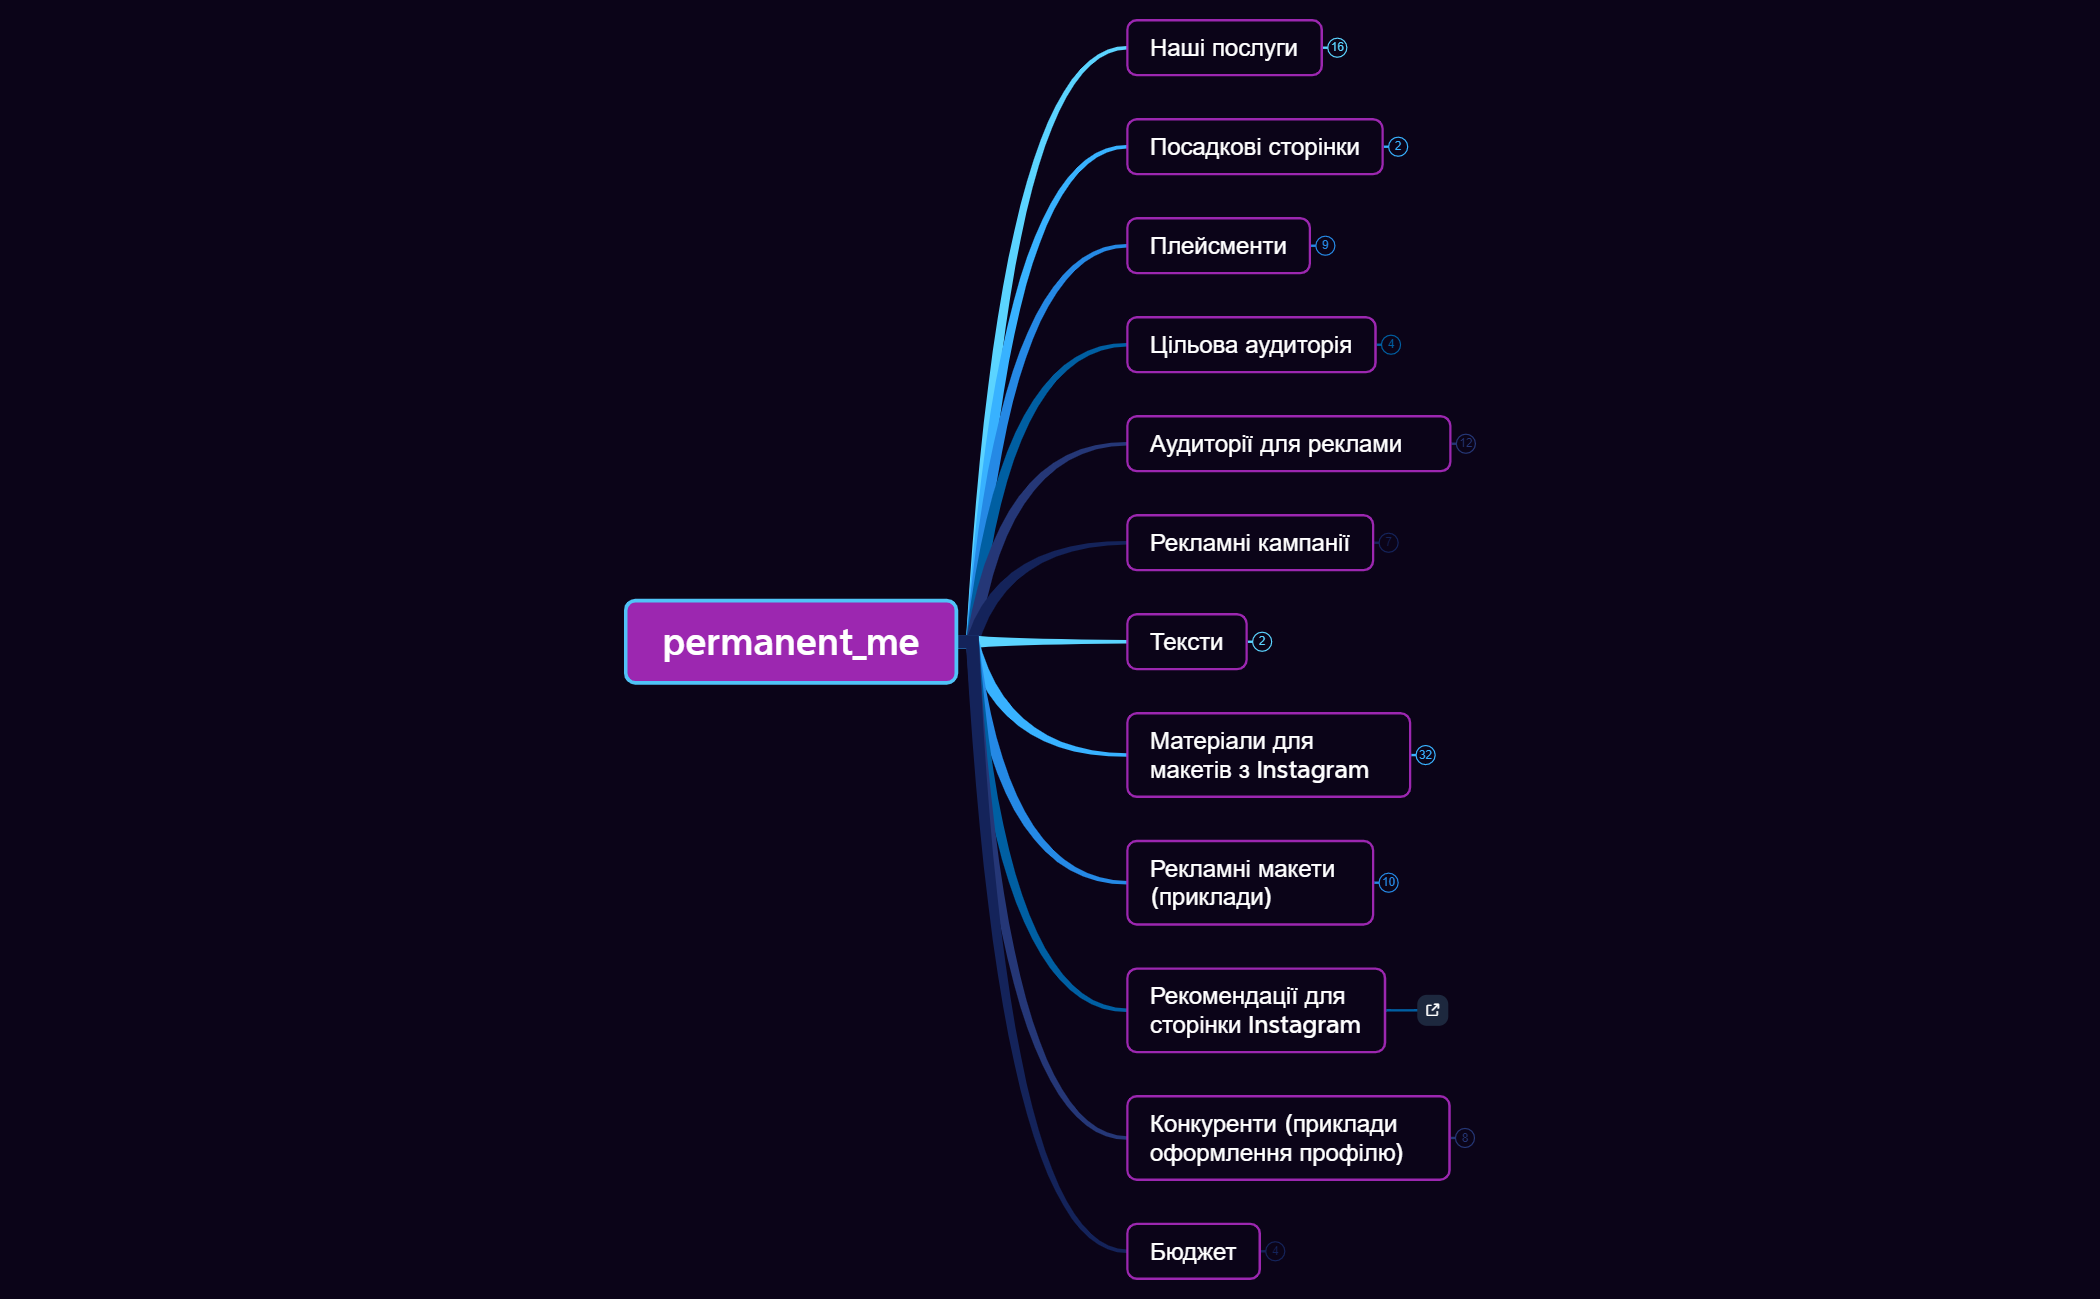Select the Плейсменти node
This screenshot has height=1299, width=2100.
pyautogui.click(x=1217, y=246)
